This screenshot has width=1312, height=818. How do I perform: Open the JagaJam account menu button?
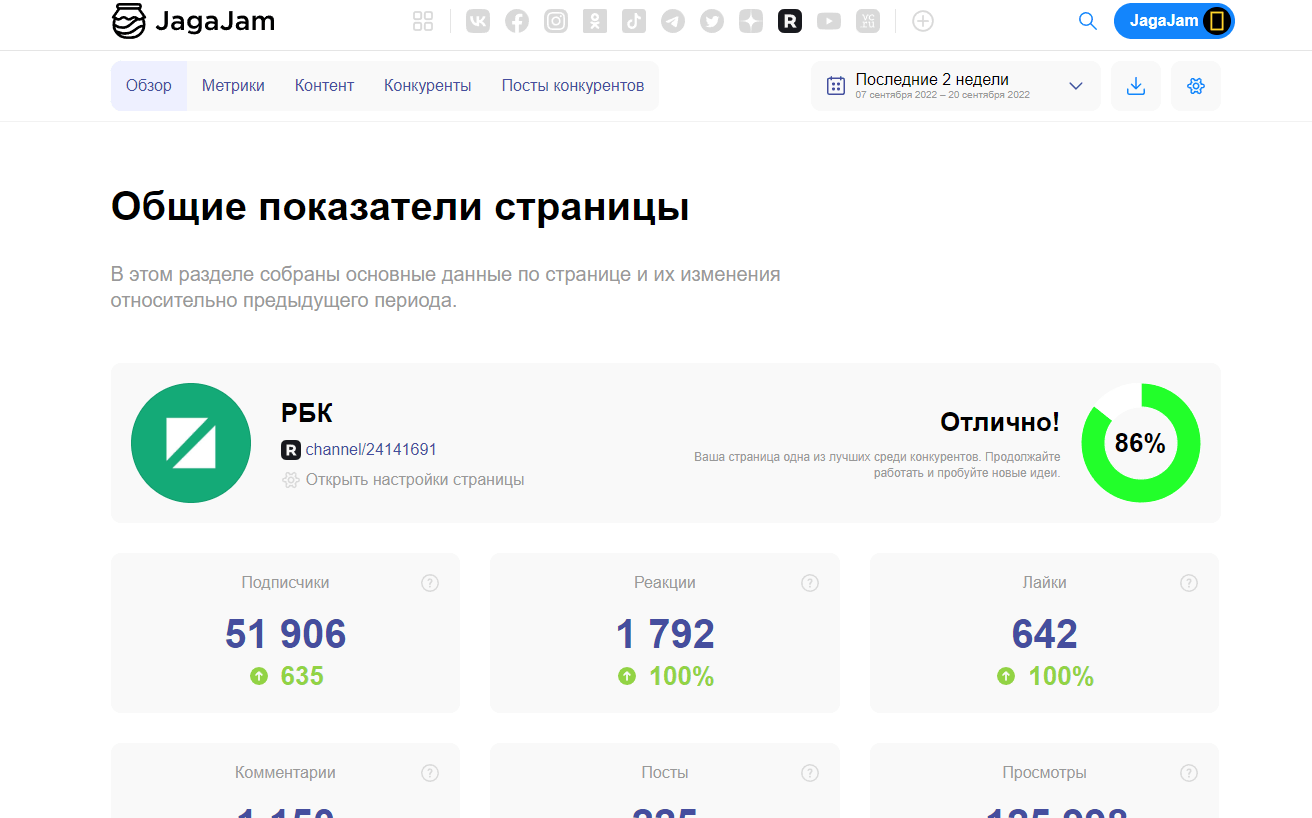(x=1174, y=21)
